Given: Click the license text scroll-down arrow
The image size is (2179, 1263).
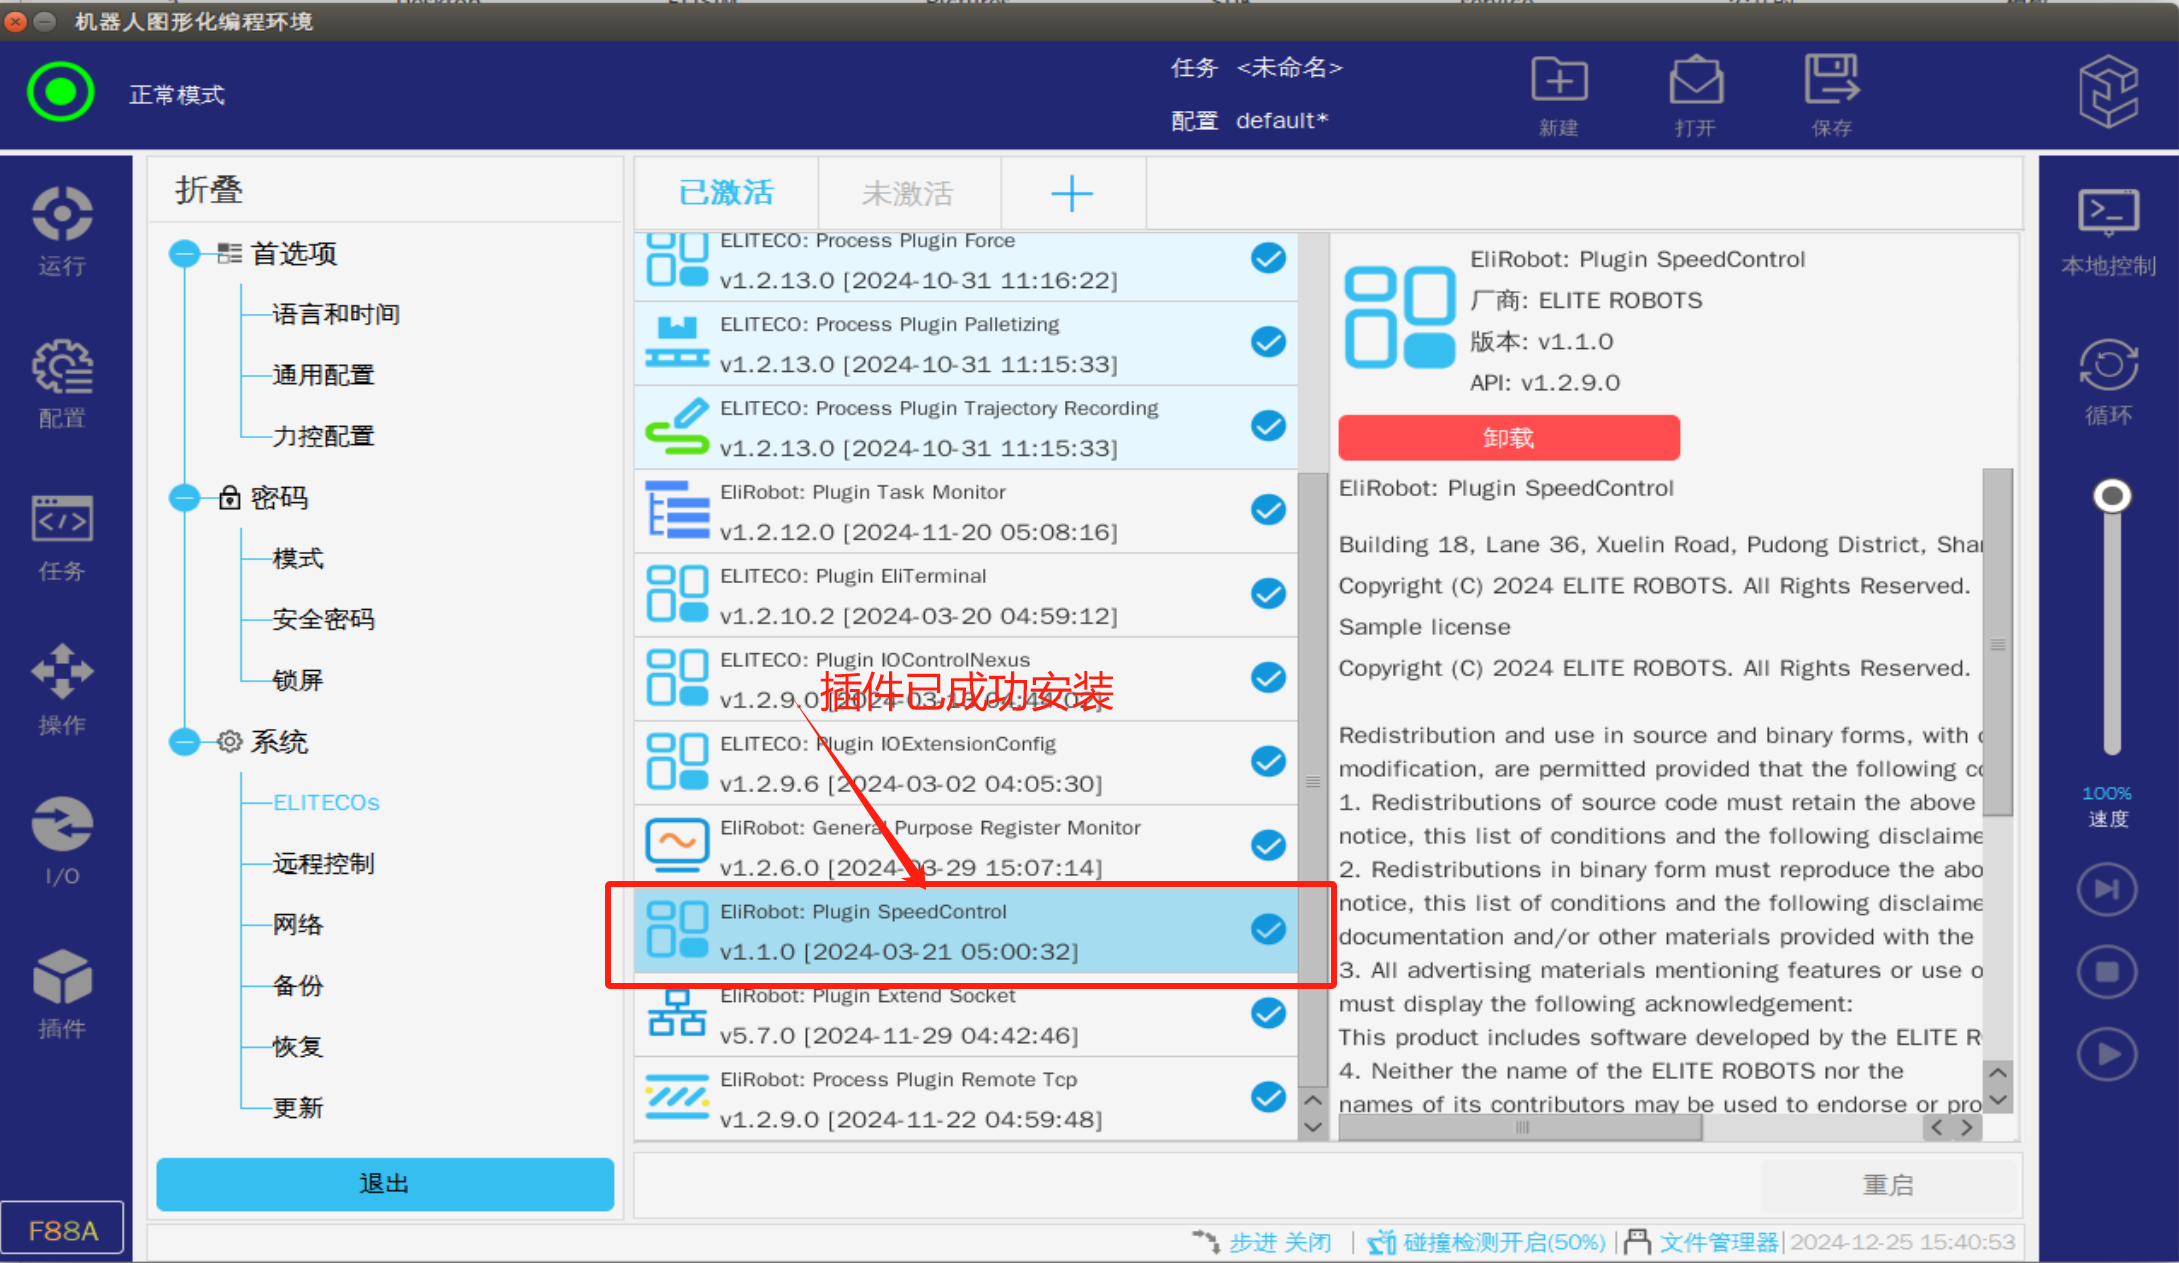Looking at the screenshot, I should (x=1997, y=1099).
